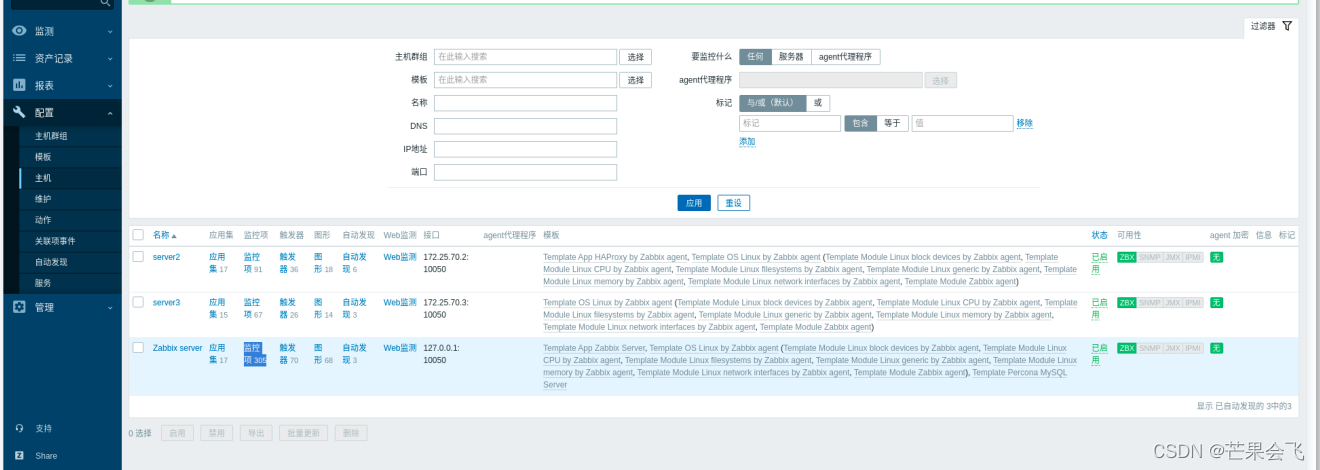
Task: Focus the 端口 filter input field
Action: (x=525, y=172)
